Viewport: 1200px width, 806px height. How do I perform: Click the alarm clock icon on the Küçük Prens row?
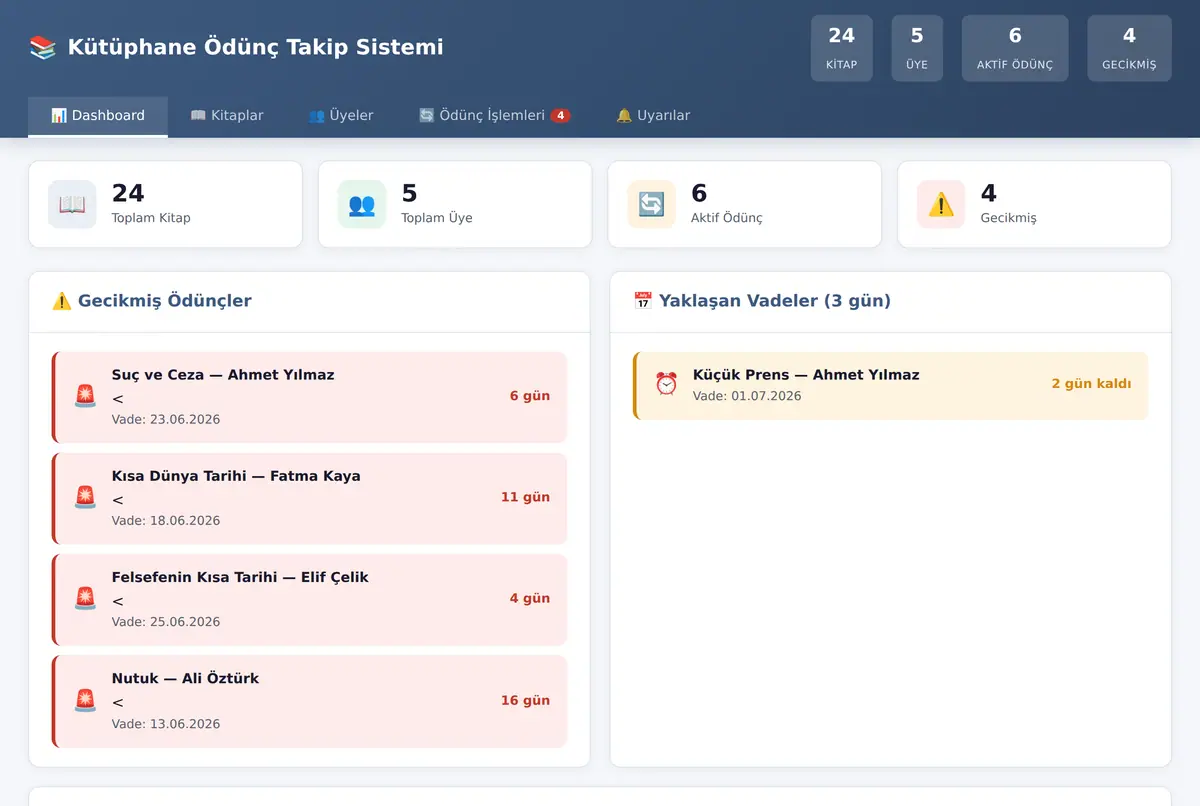pos(666,384)
